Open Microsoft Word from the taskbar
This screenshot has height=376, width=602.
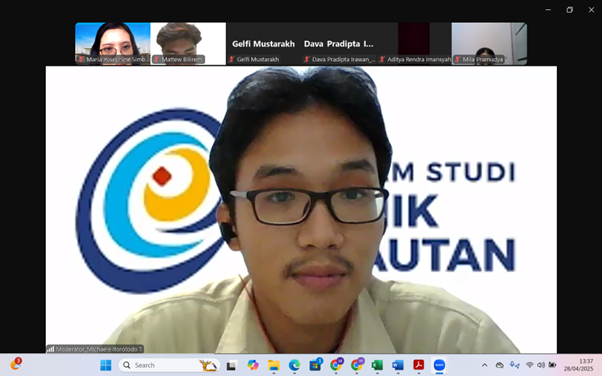398,365
